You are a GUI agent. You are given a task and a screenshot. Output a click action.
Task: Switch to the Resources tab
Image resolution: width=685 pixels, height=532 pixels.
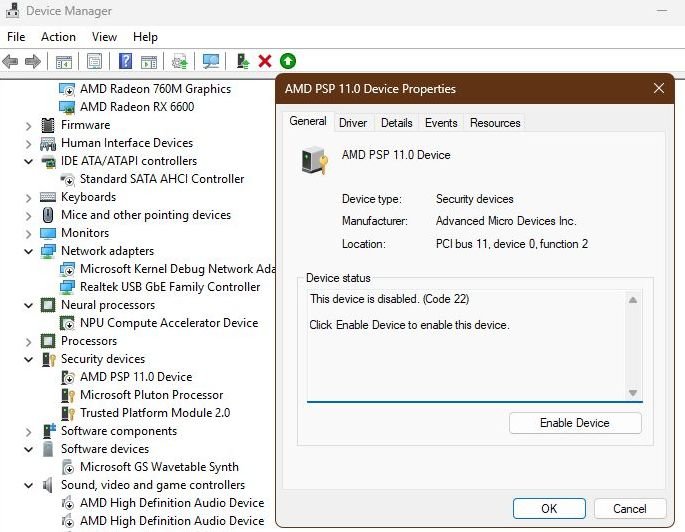coord(495,123)
